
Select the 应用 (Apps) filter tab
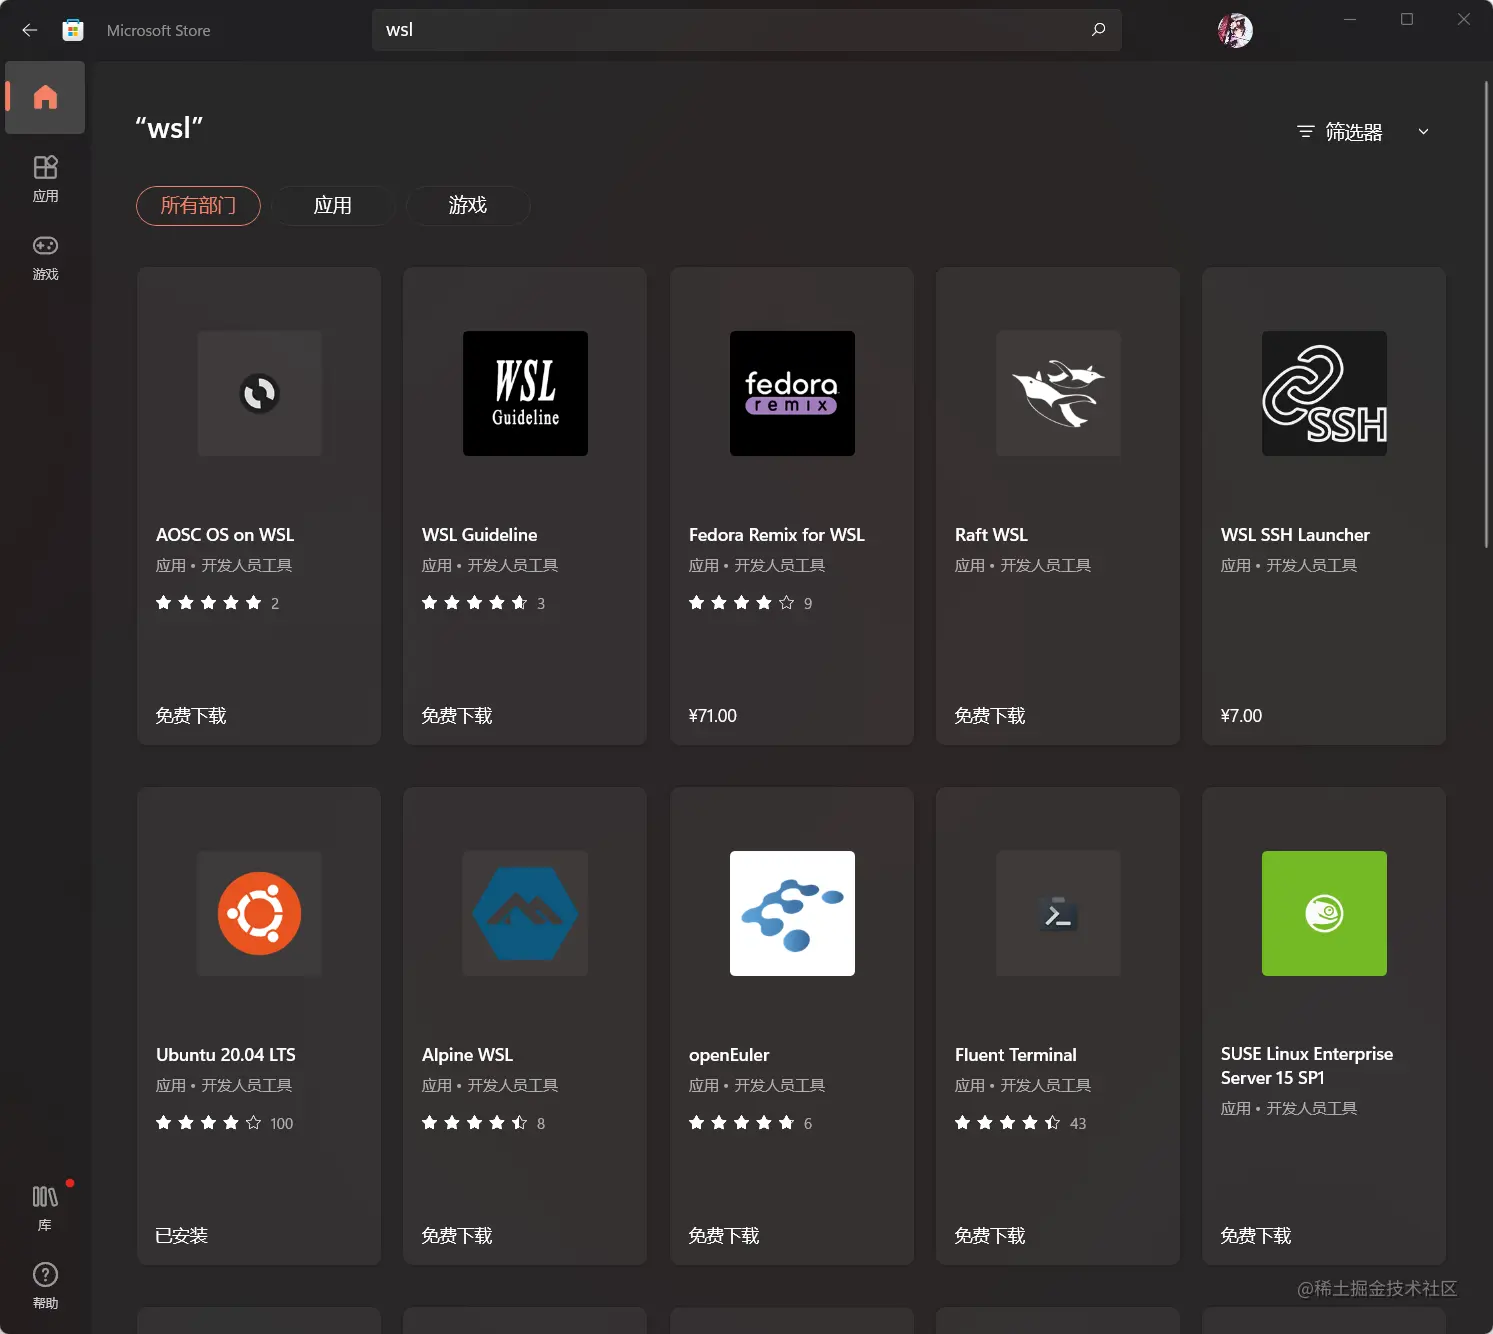[x=333, y=206]
